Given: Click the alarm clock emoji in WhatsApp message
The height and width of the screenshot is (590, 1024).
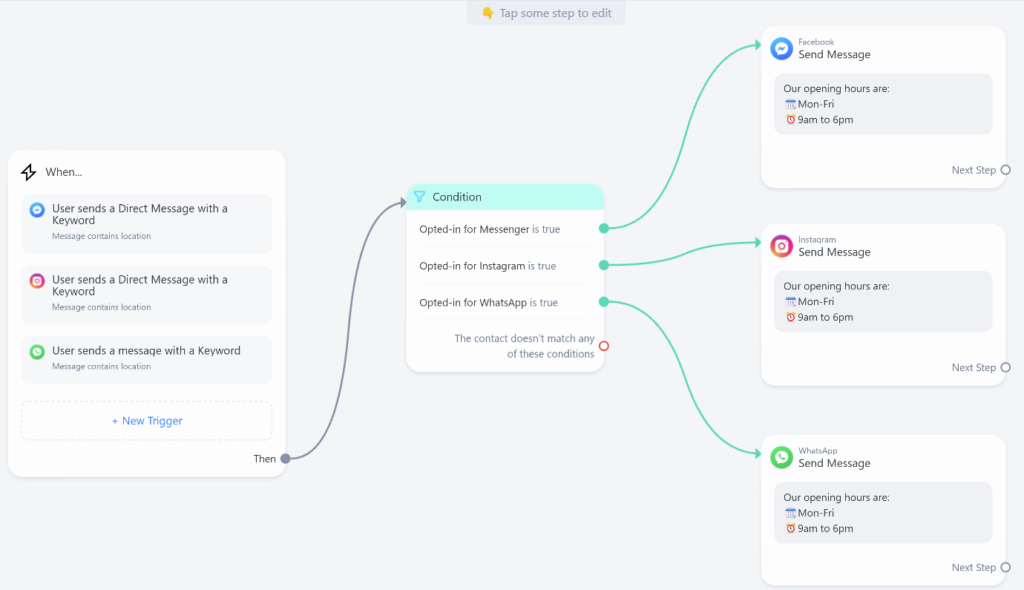Looking at the screenshot, I should (x=790, y=529).
